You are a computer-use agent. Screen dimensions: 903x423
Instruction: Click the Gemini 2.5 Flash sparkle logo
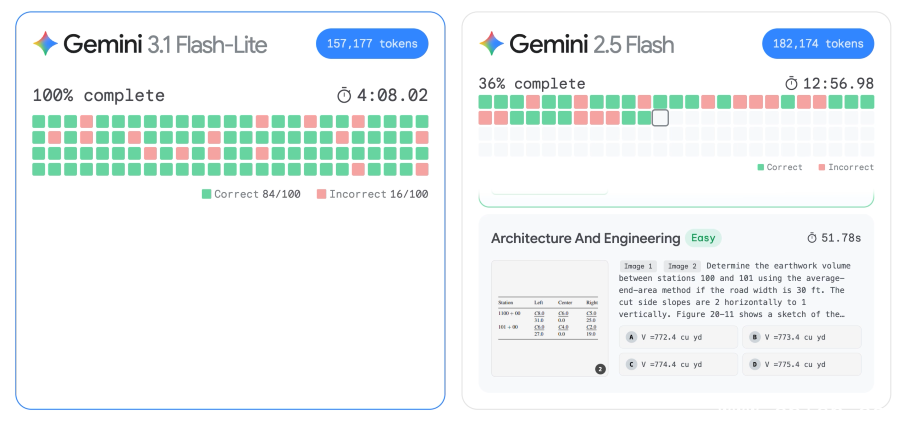tap(492, 44)
